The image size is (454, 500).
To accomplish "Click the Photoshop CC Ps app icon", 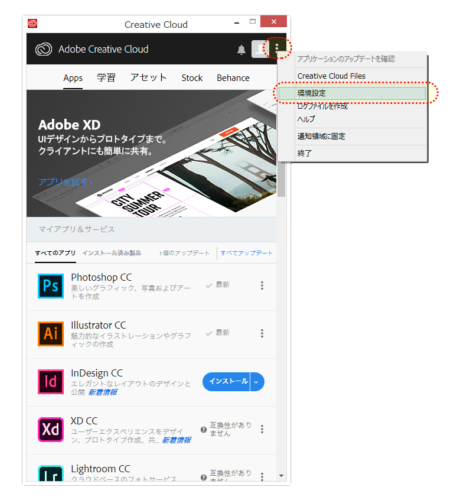I will point(51,286).
